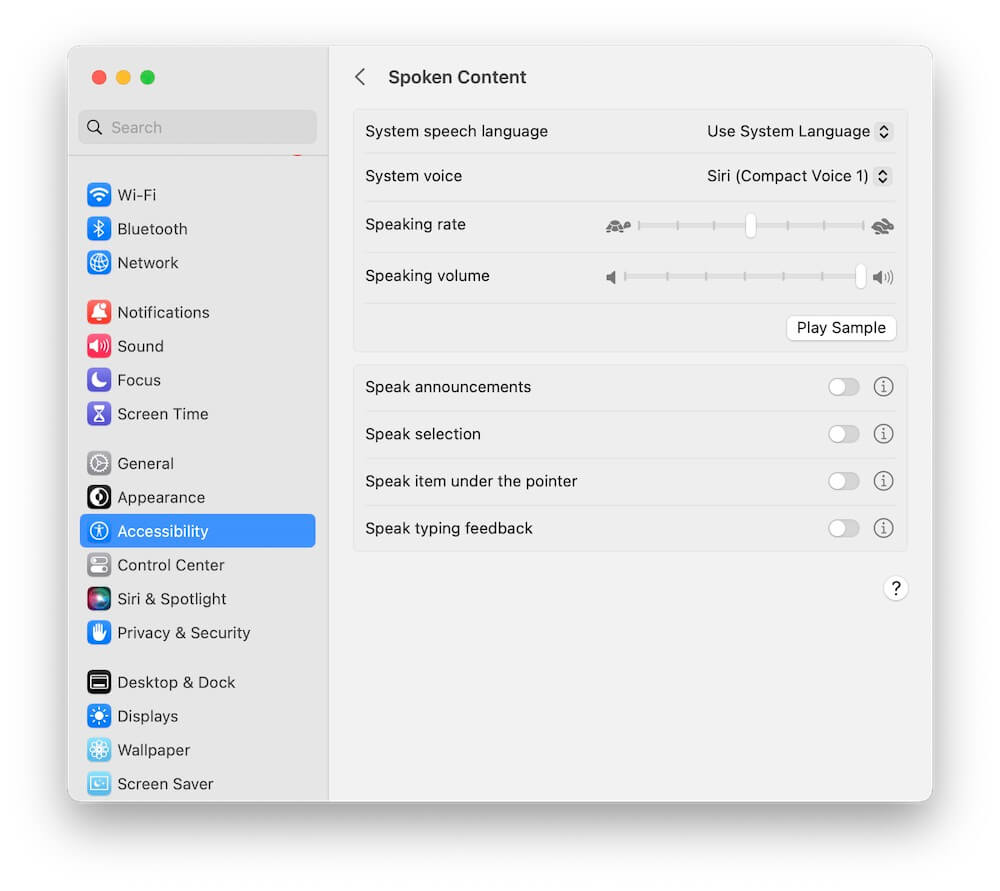Open Wi-Fi settings pane
1000x891 pixels.
198,195
